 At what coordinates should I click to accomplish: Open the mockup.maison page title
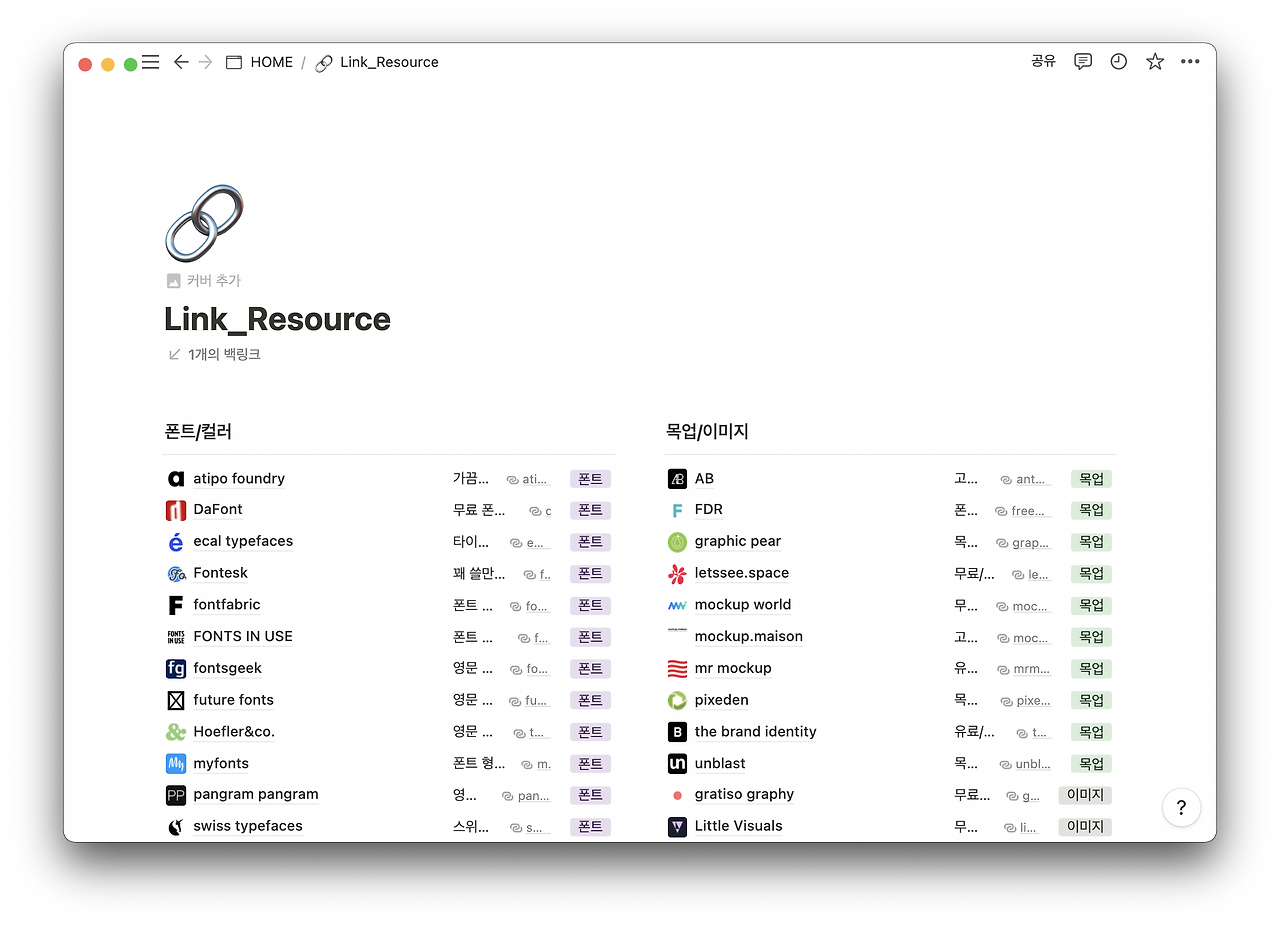click(749, 637)
